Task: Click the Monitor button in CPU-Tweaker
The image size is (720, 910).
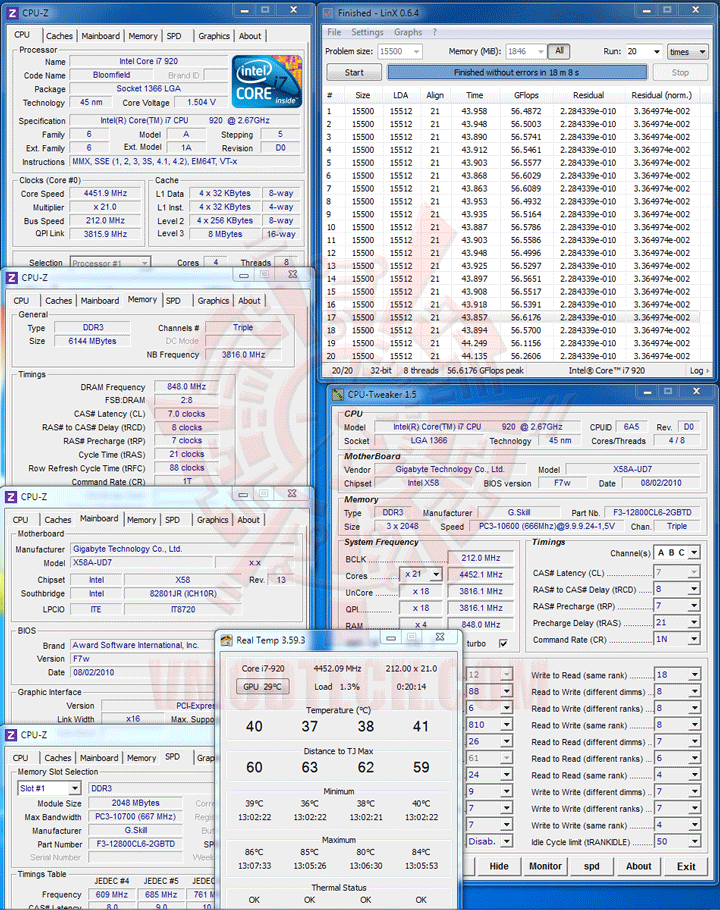Action: point(545,866)
